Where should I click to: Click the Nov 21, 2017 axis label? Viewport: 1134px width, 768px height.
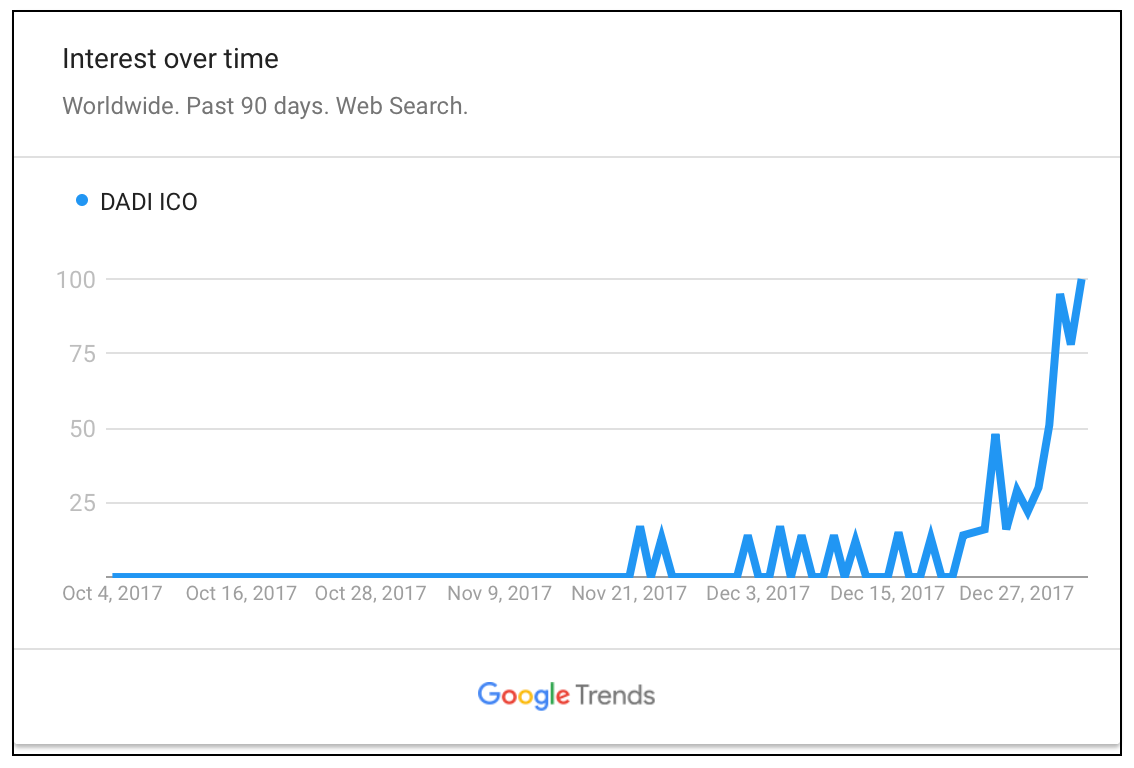(x=628, y=593)
